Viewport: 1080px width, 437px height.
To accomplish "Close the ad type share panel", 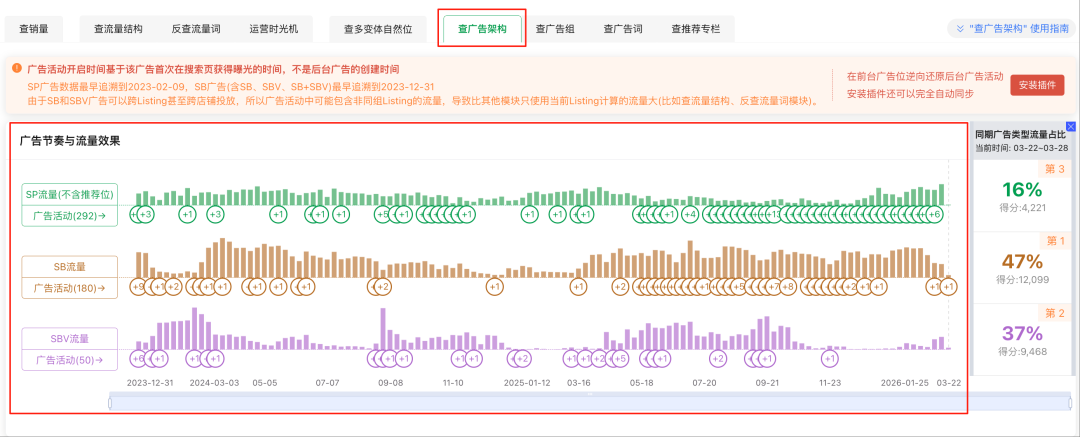I will 1070,127.
